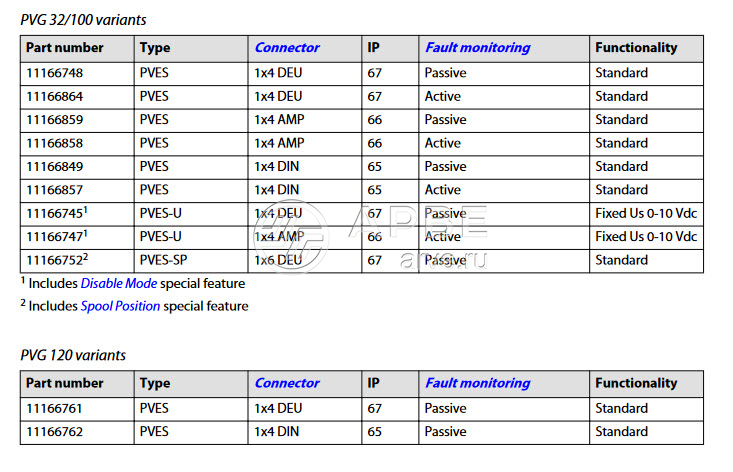Click the 1x6 DEU connector cell
The image size is (733, 472).
click(x=278, y=260)
